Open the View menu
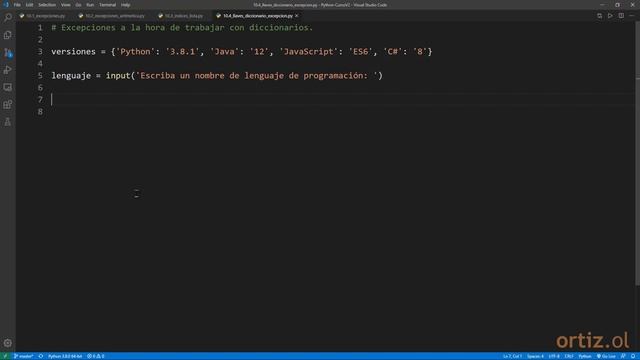This screenshot has width=640, height=360. coord(66,5)
